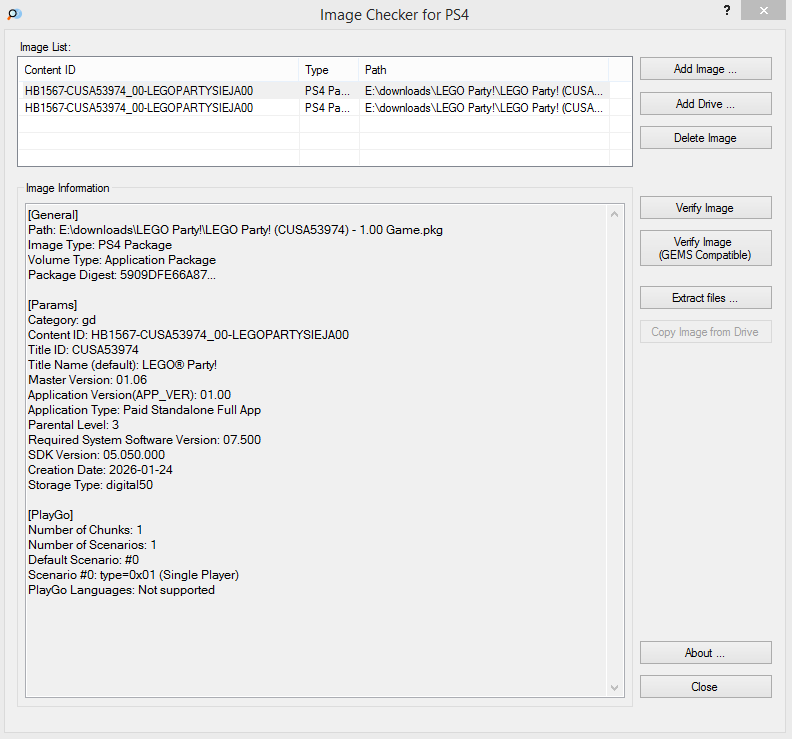Open the Add Drive dialog

[x=705, y=104]
